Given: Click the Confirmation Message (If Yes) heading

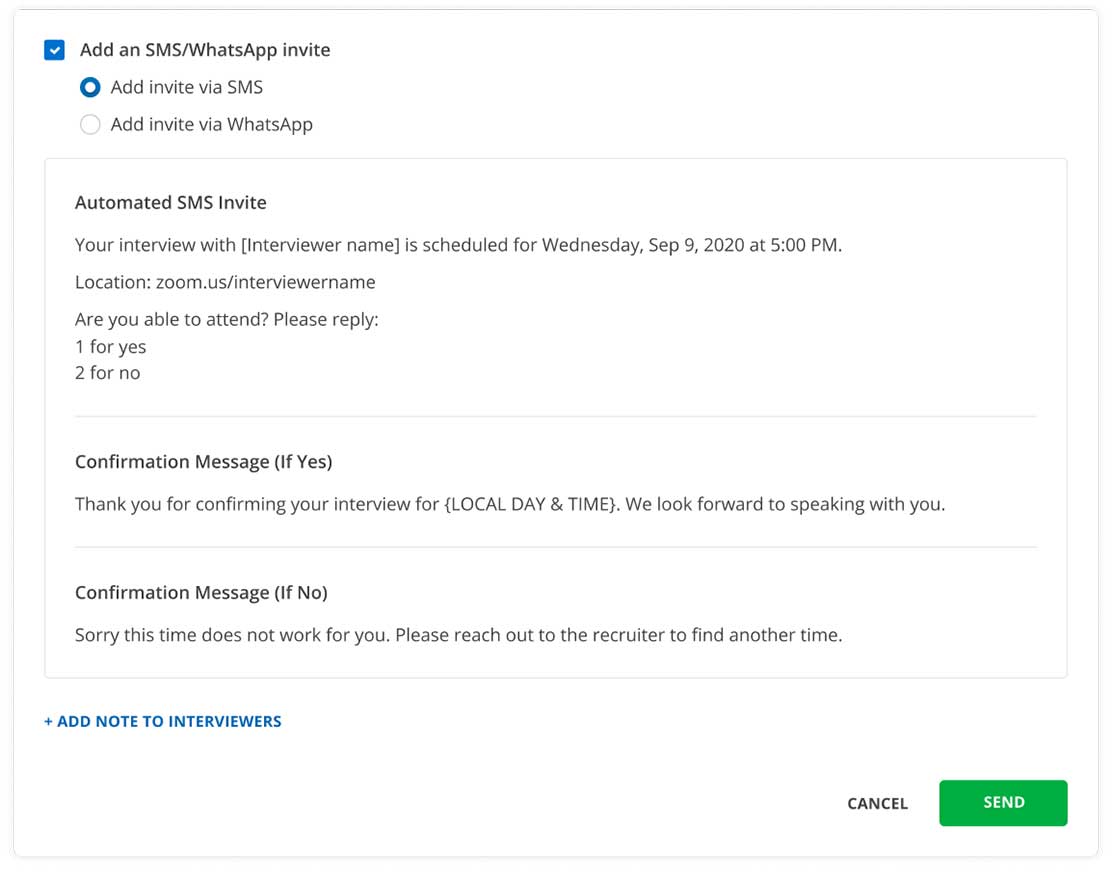Looking at the screenshot, I should coord(203,462).
